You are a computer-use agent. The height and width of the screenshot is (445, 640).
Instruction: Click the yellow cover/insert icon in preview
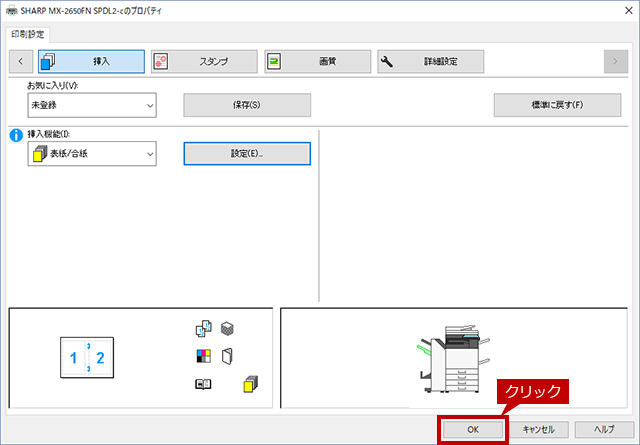pos(251,384)
